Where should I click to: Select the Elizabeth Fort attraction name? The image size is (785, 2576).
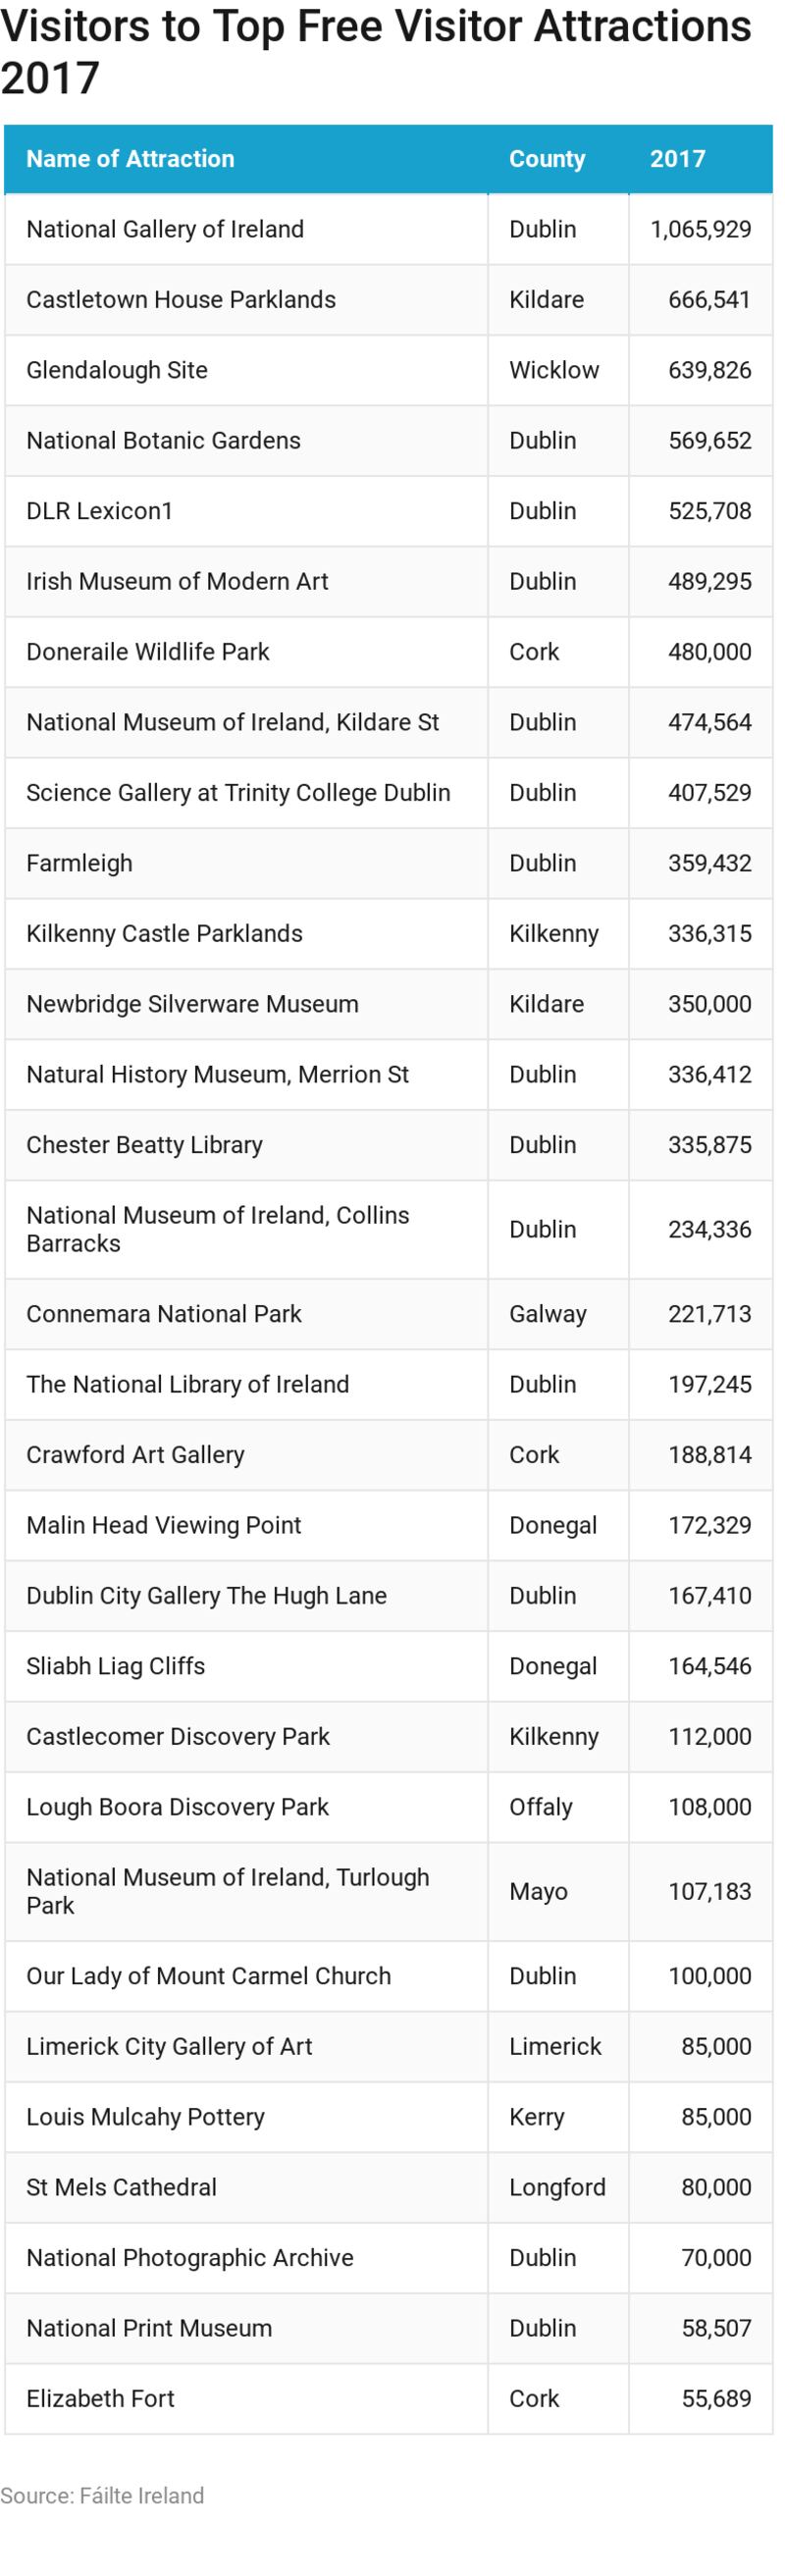click(x=100, y=2398)
